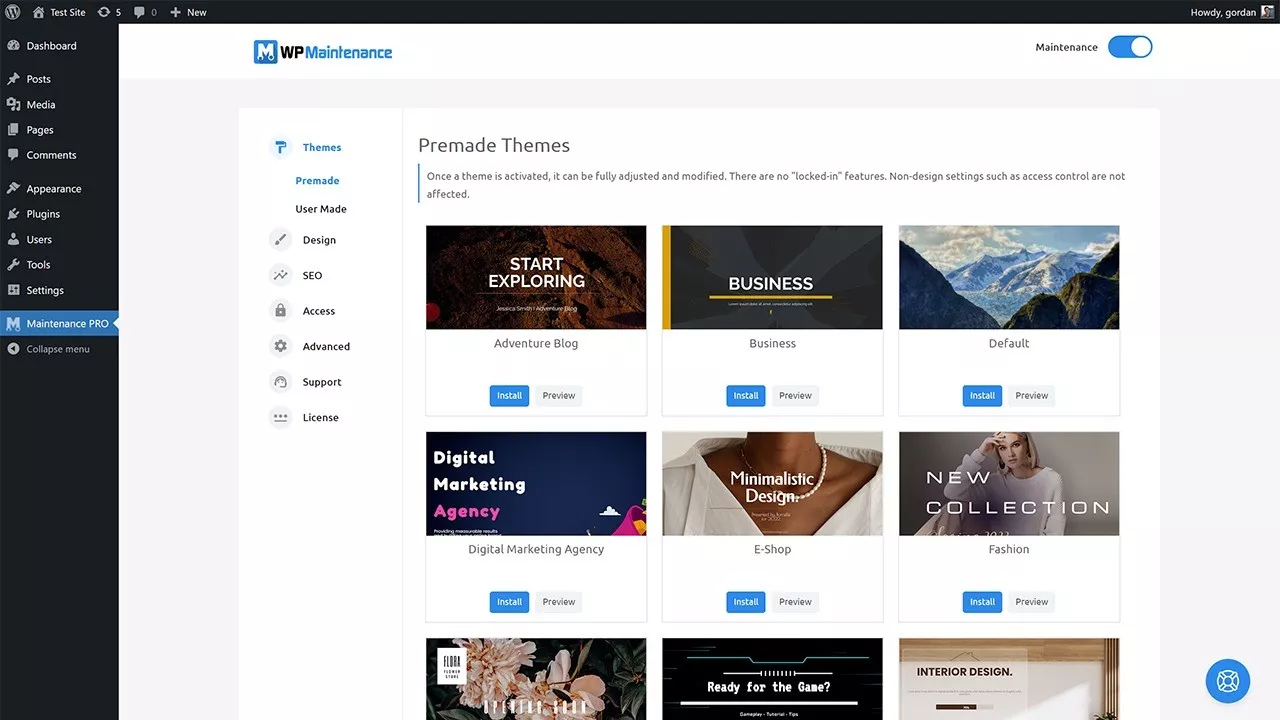Expand the Themes section in sidebar
This screenshot has width=1280, height=720.
point(321,147)
